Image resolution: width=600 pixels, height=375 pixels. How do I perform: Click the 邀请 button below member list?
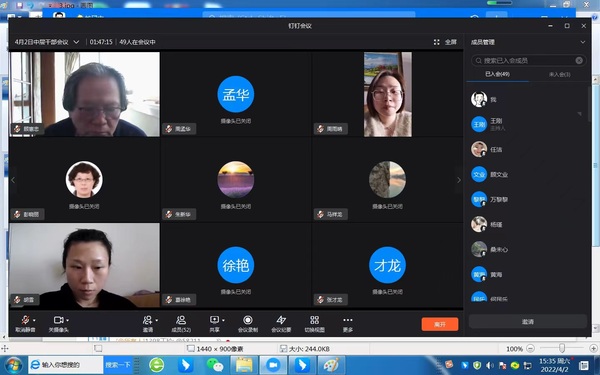[x=528, y=322]
